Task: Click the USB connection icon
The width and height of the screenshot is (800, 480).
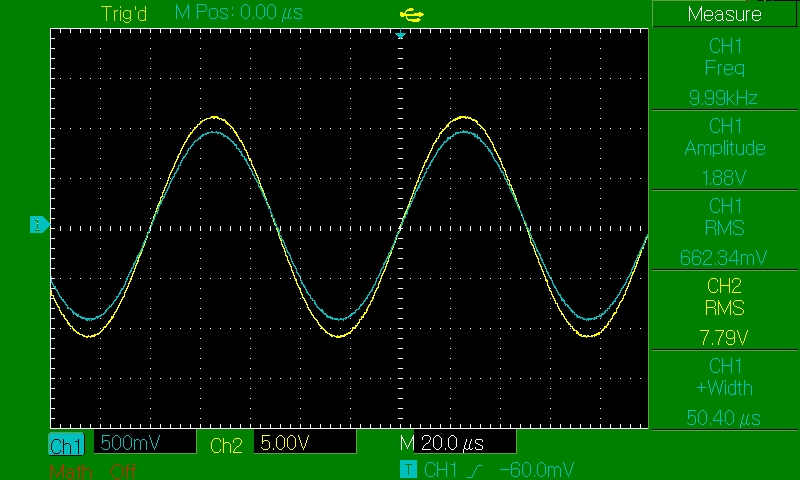Action: (x=411, y=13)
